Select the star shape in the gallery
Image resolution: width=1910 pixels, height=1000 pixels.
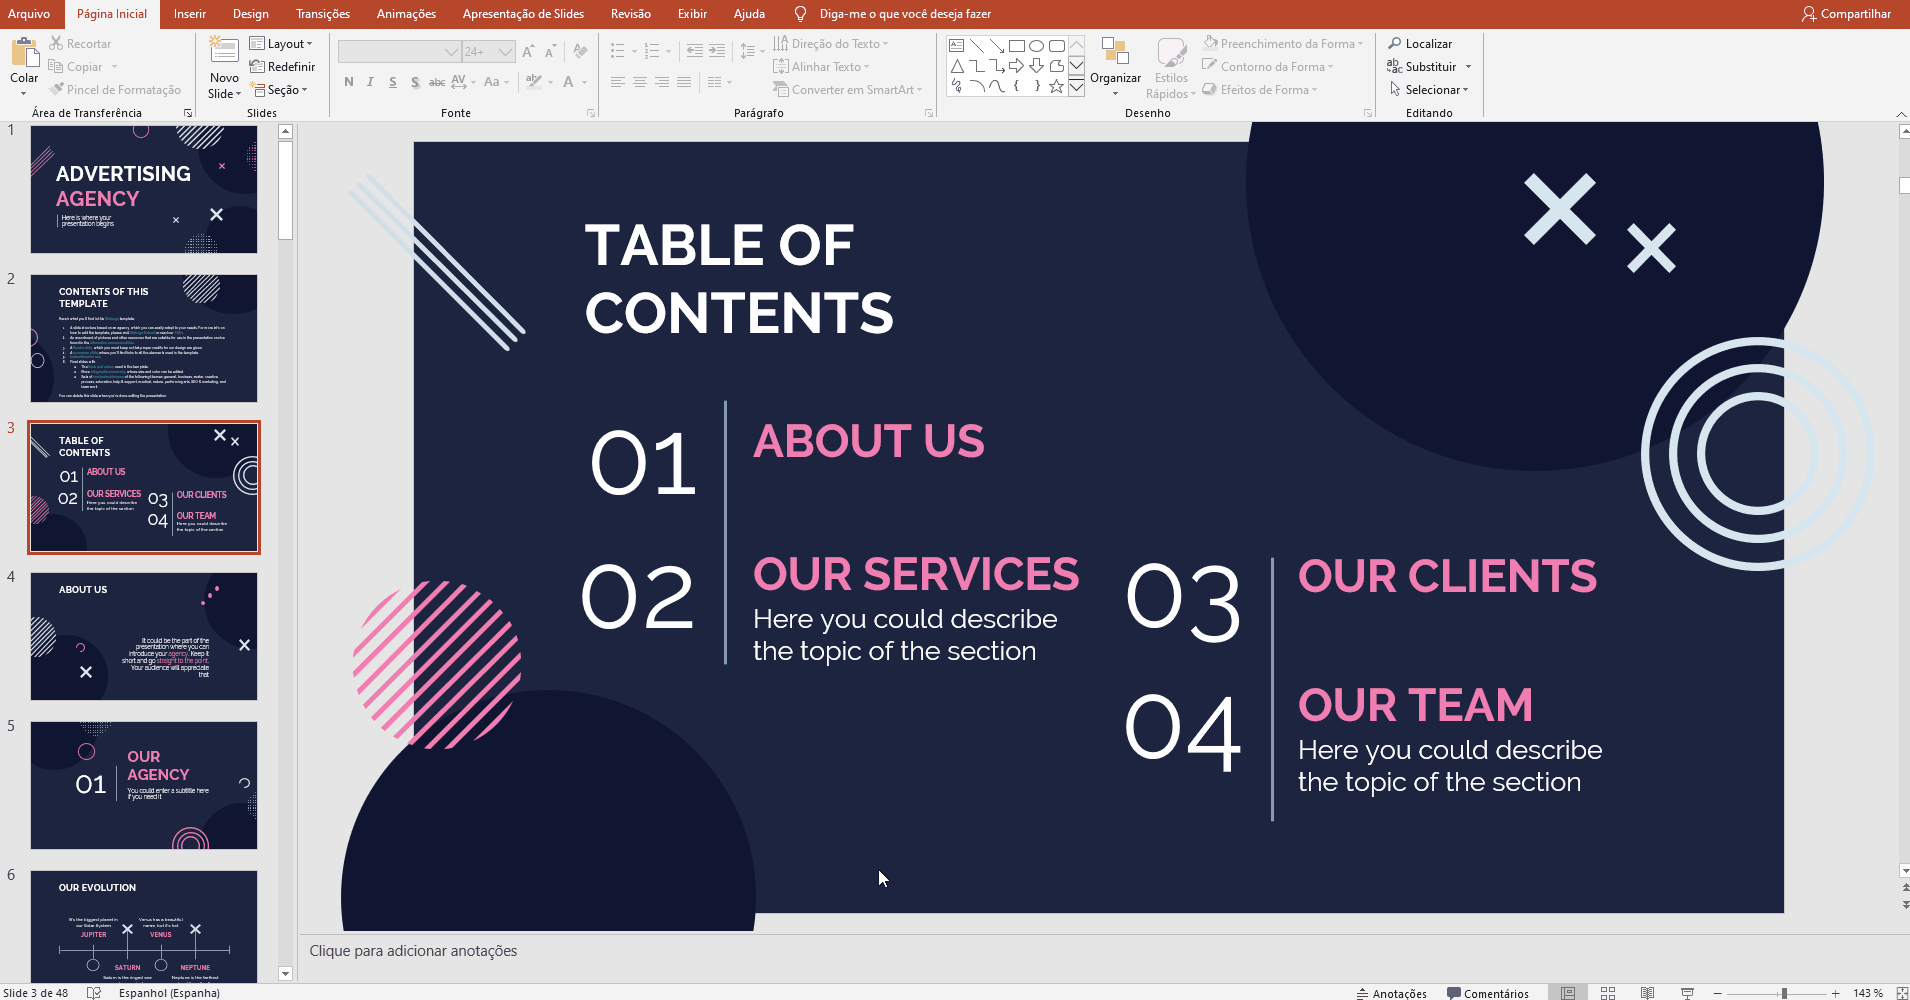(x=1056, y=86)
